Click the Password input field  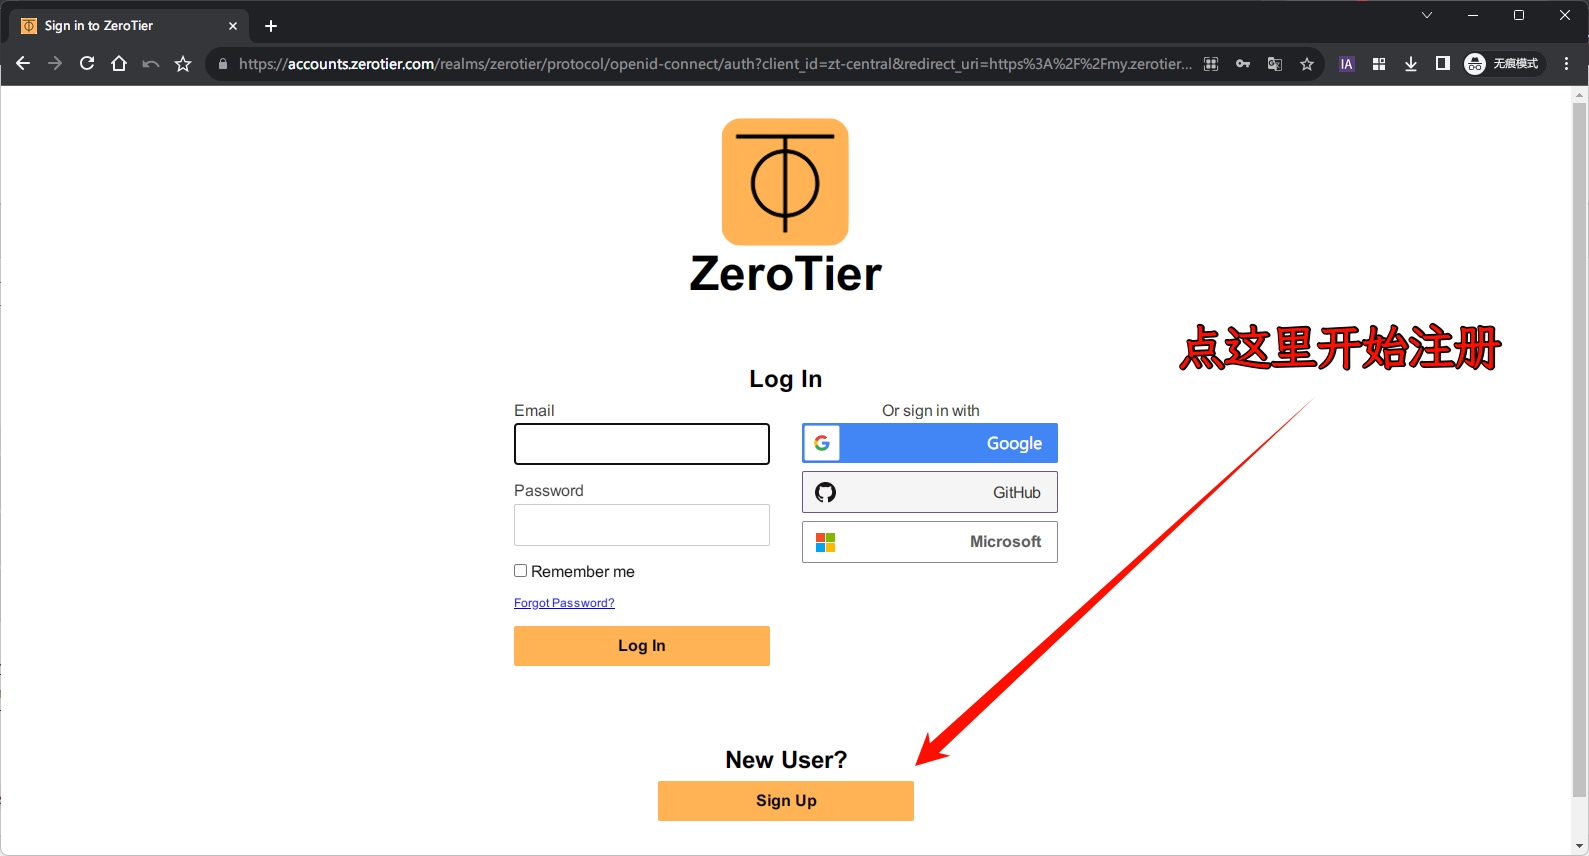click(642, 525)
